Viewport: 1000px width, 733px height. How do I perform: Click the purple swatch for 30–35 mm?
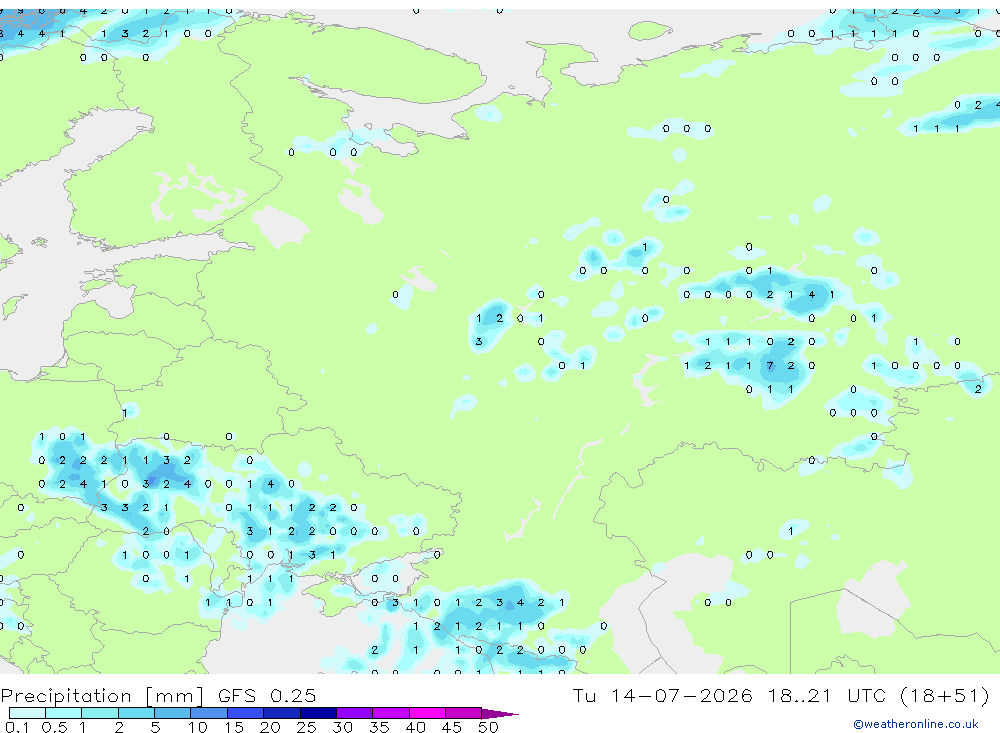(x=354, y=713)
